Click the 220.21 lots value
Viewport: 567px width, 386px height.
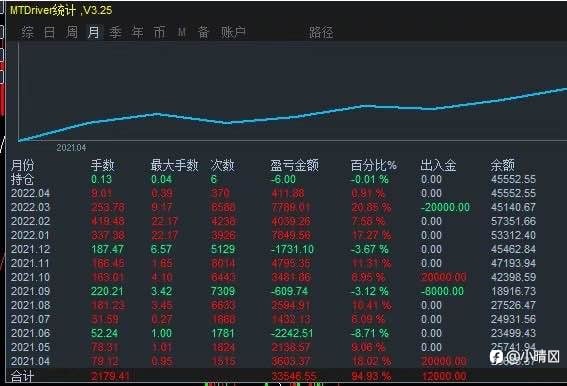[x=107, y=291]
